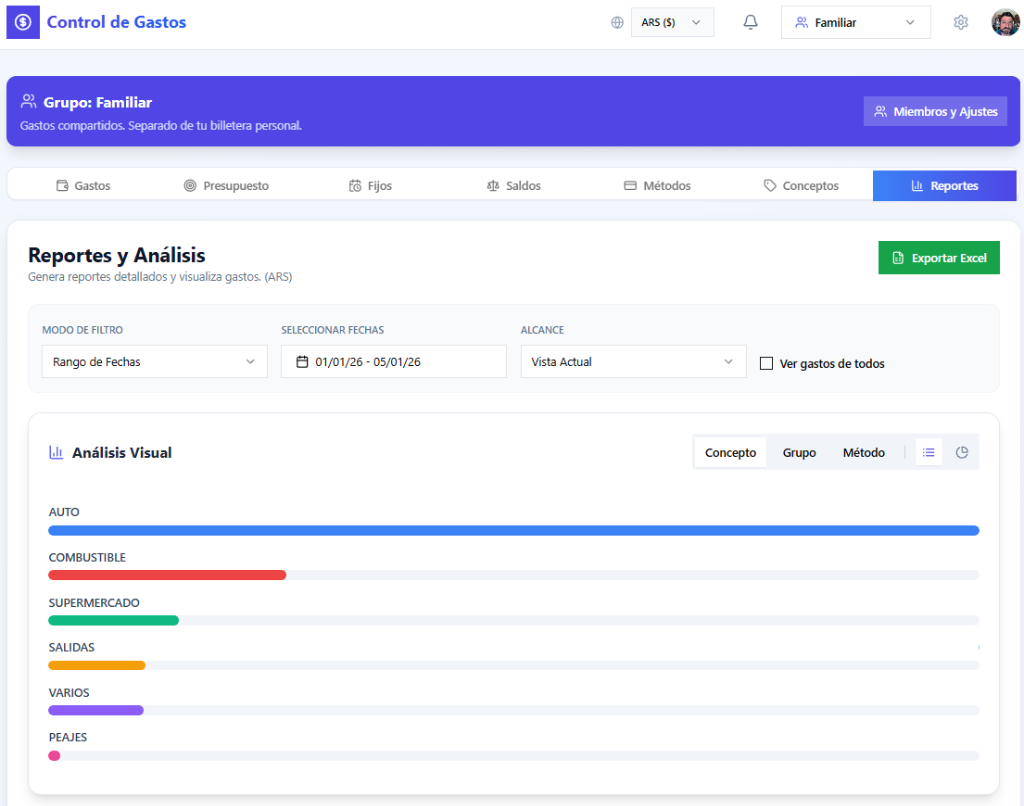
Task: Click the blue AUTO progress bar
Action: click(513, 530)
